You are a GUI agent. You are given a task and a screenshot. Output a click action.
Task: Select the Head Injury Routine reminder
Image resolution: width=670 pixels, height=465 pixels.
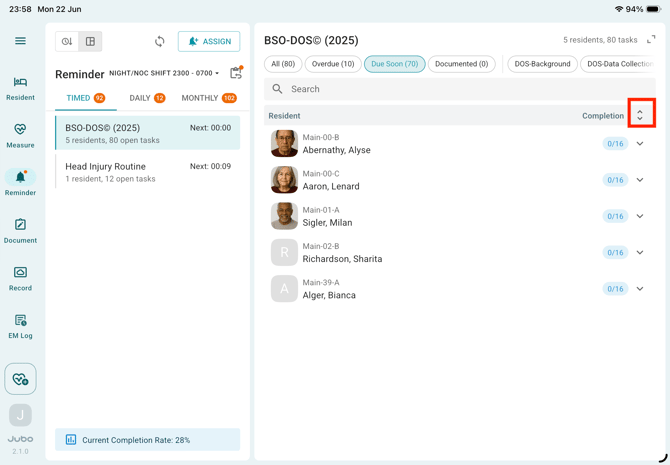[148, 172]
